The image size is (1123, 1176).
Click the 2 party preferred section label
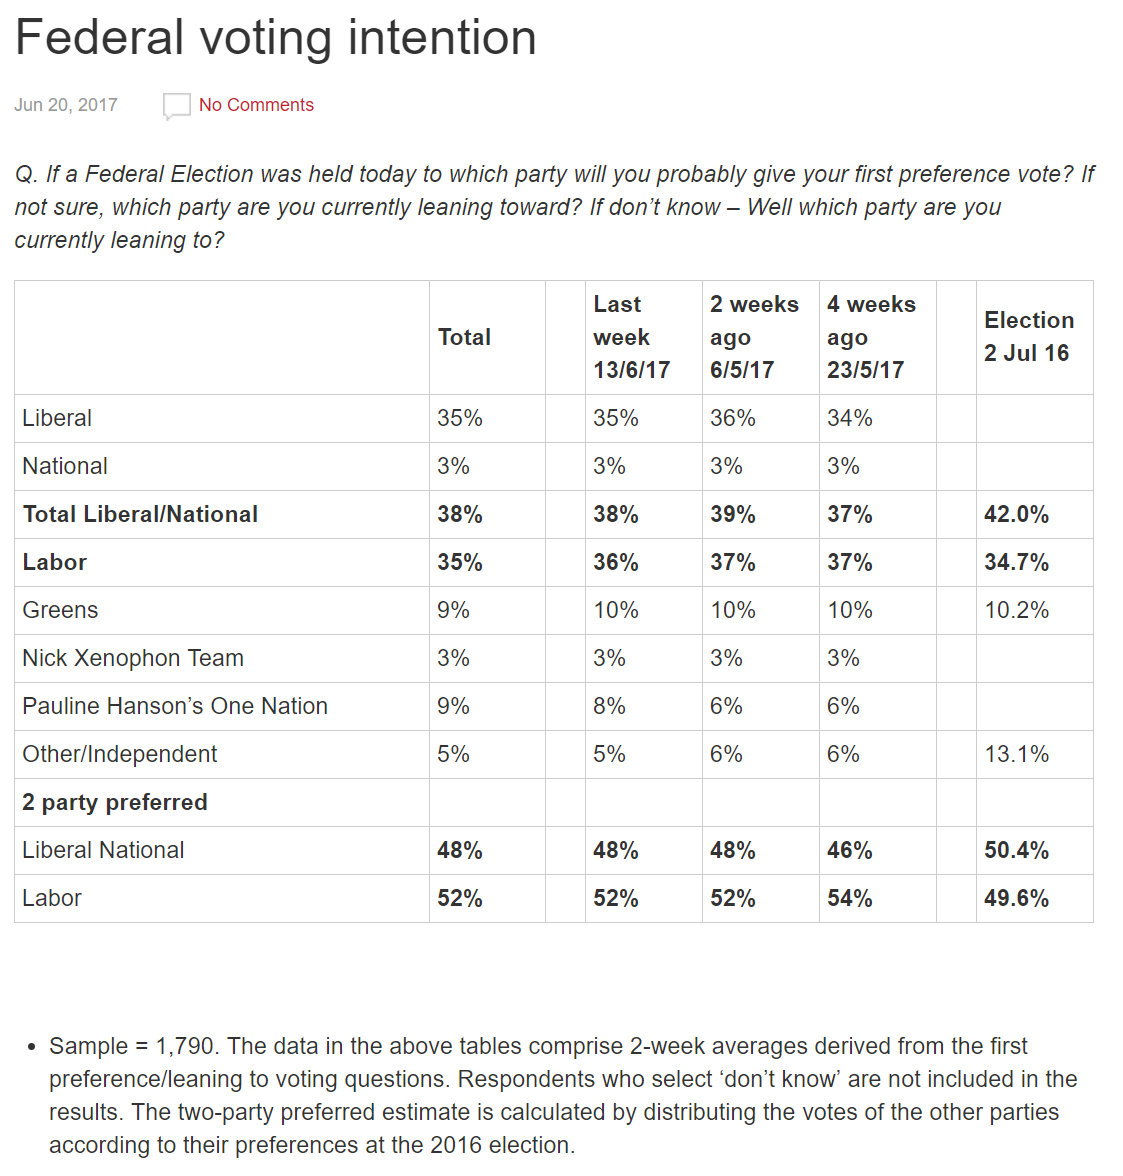pyautogui.click(x=115, y=802)
